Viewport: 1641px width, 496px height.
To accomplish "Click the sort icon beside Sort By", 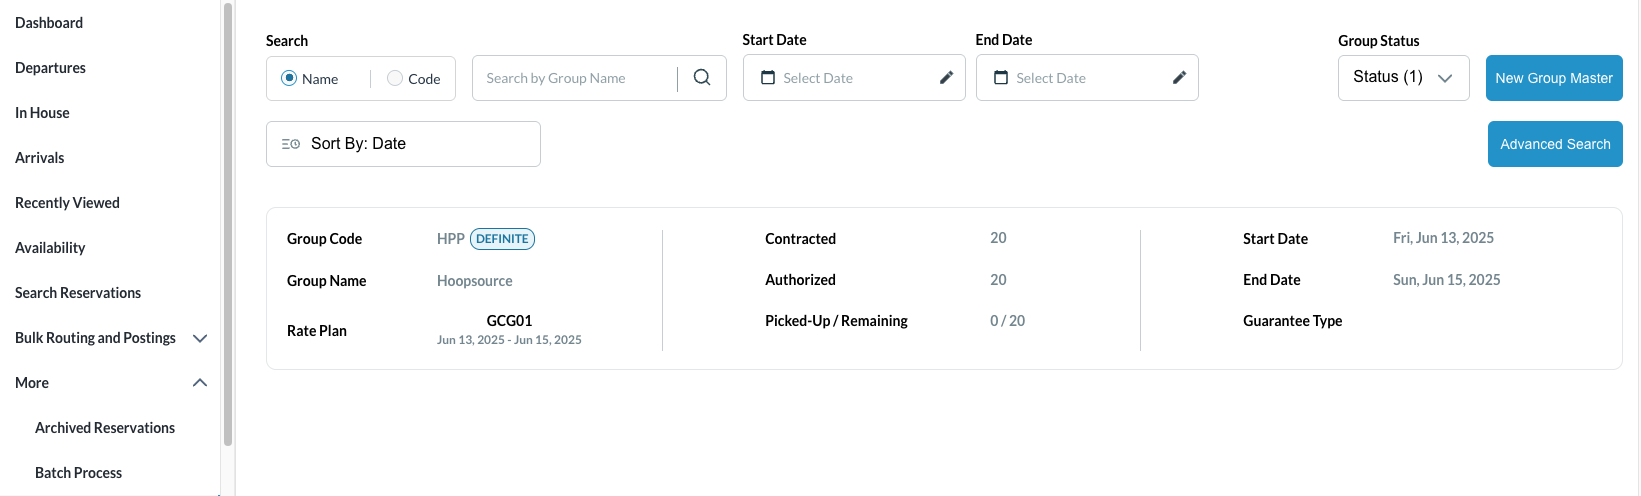I will tap(291, 144).
